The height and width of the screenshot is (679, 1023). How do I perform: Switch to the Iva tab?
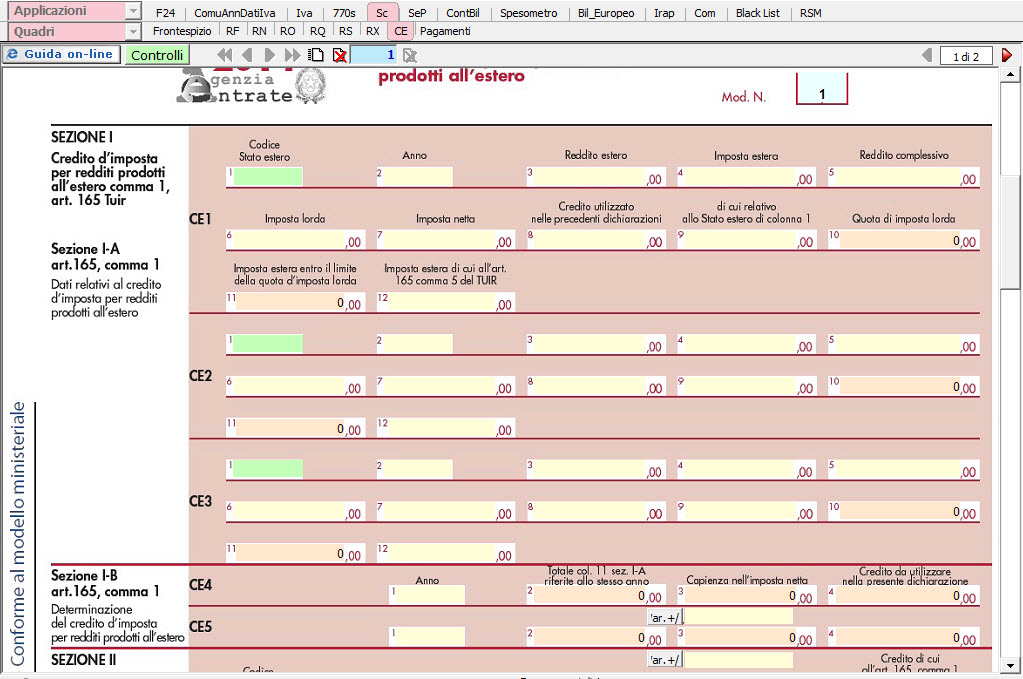tap(304, 13)
